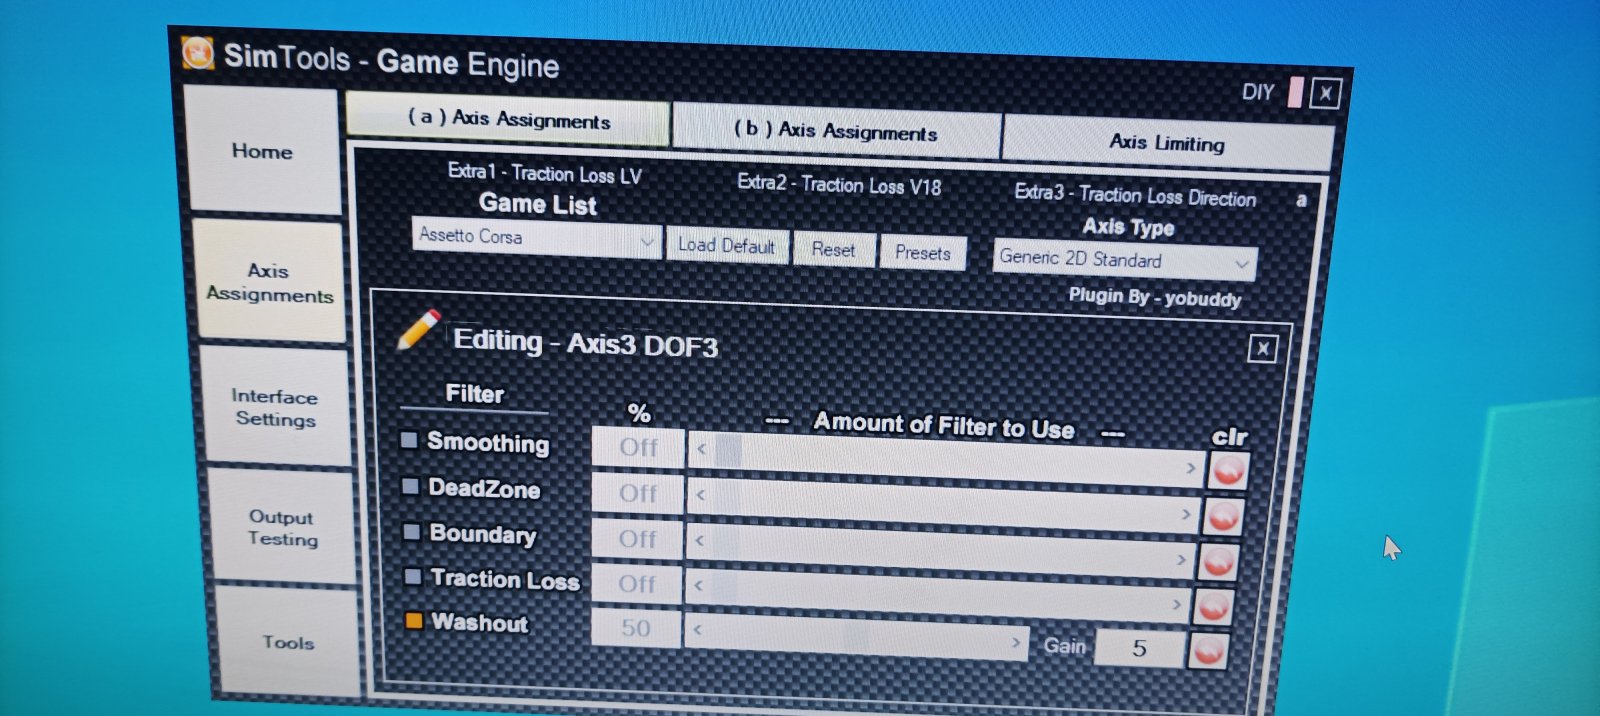Click the SimTools app logo icon

point(198,52)
